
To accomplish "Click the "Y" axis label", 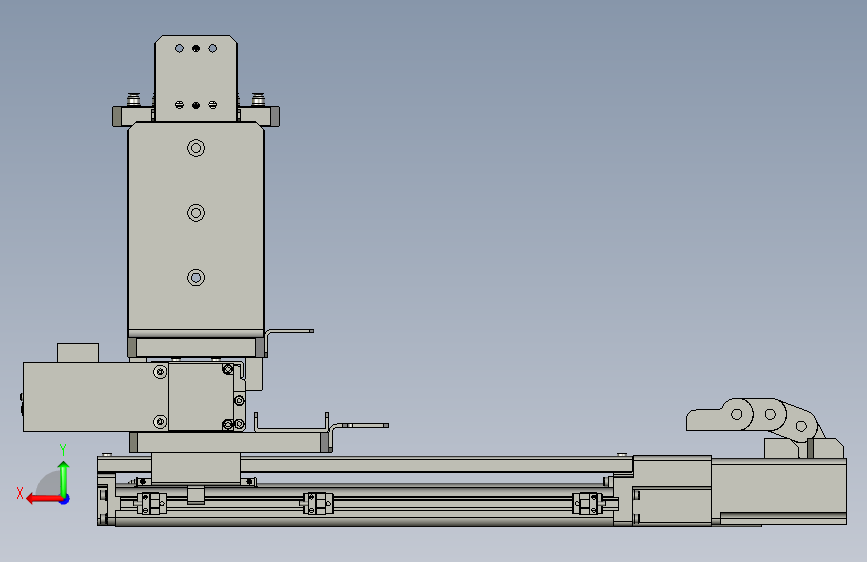I will [x=63, y=449].
